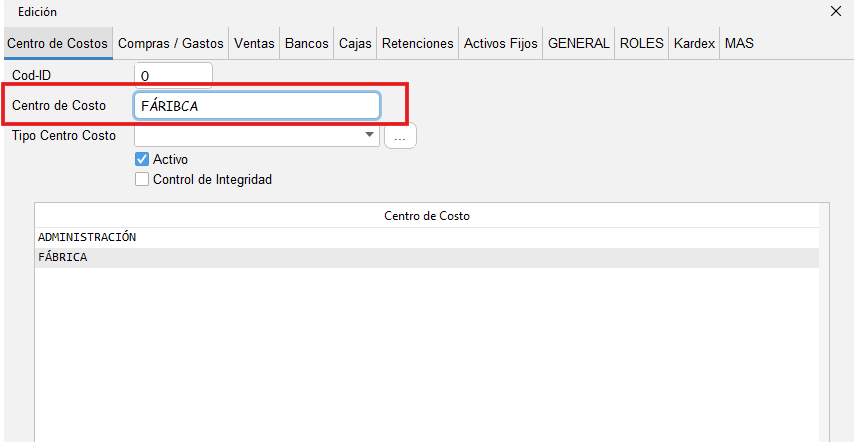Switch to the Kardex tab
Viewport: 854px width, 442px height.
click(694, 44)
